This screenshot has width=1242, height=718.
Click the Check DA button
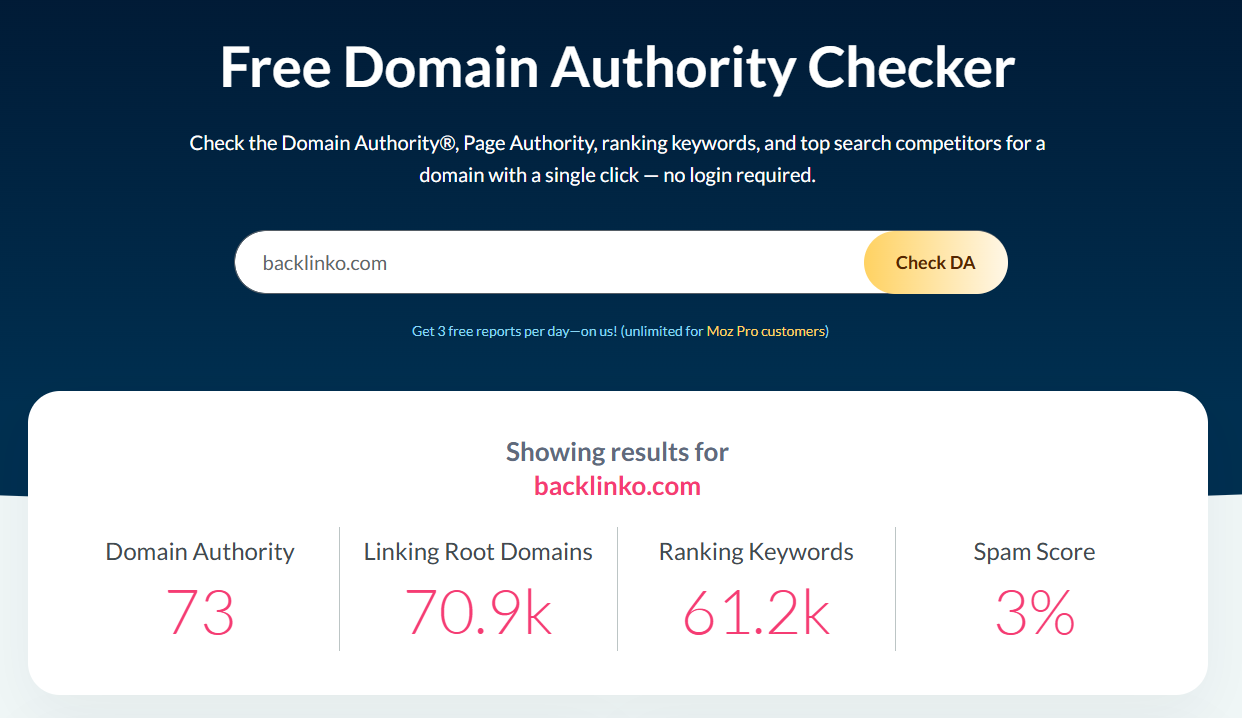(935, 263)
